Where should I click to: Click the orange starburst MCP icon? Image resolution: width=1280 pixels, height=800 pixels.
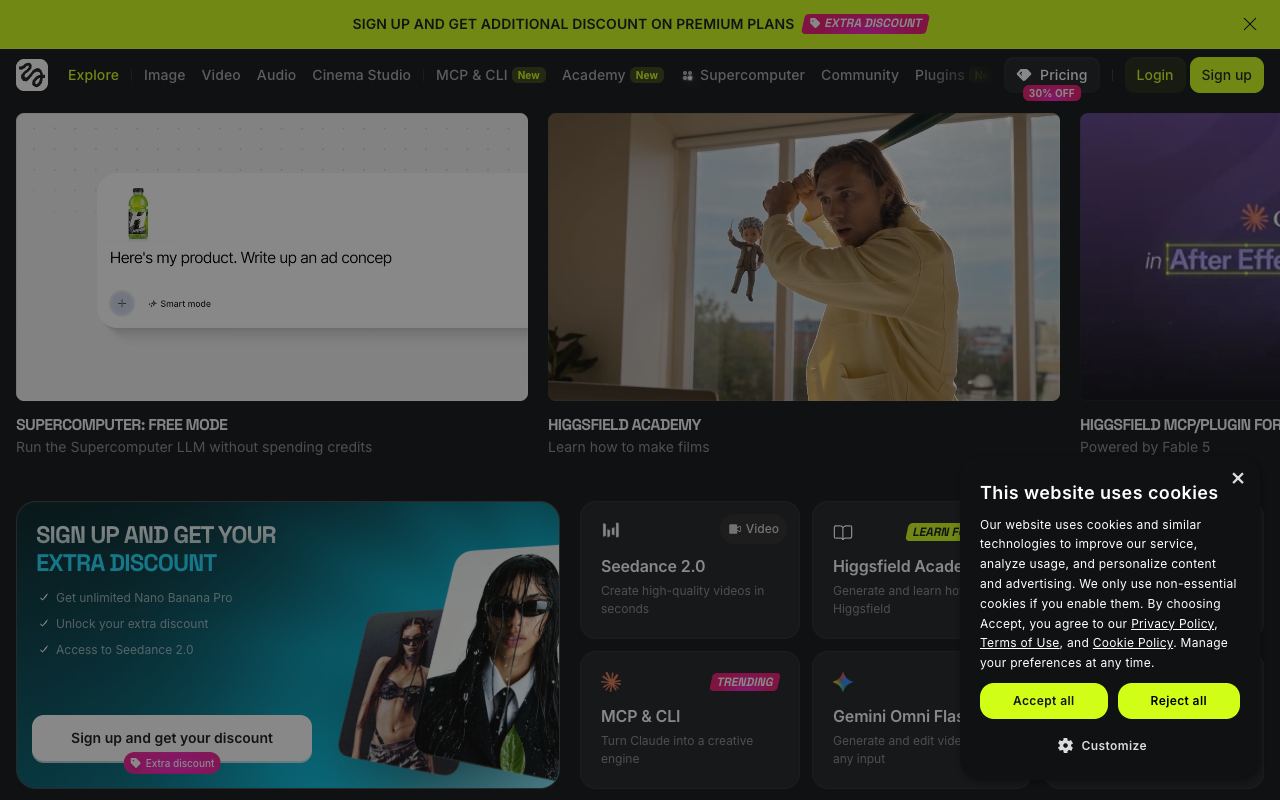point(611,682)
